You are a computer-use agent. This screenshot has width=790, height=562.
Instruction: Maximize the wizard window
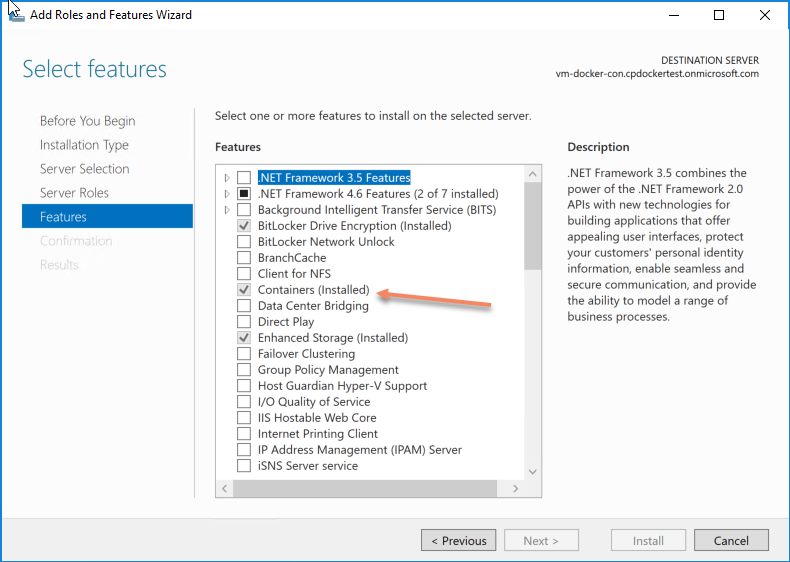click(x=719, y=15)
